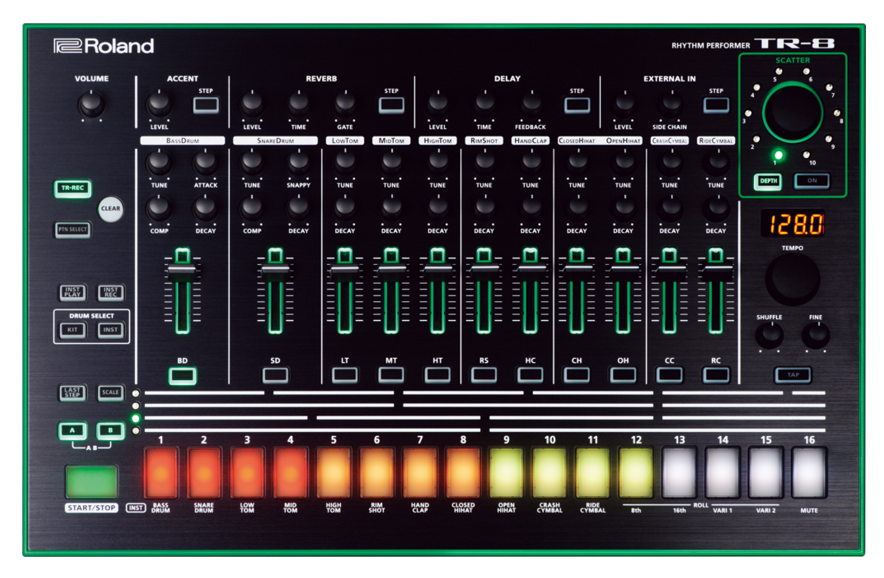884x578 pixels.
Task: Tap the round CLEAR button
Action: [x=110, y=209]
